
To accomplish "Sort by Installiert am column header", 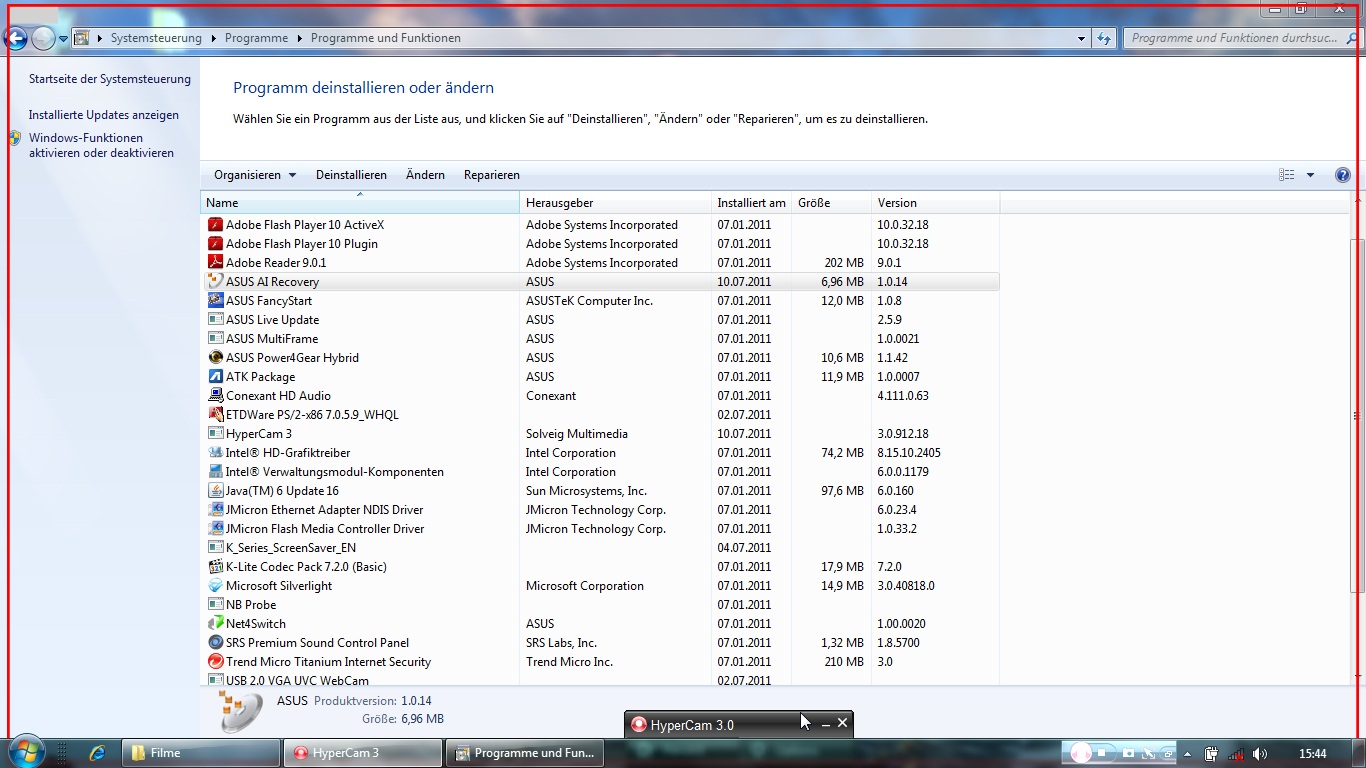I will [x=751, y=203].
